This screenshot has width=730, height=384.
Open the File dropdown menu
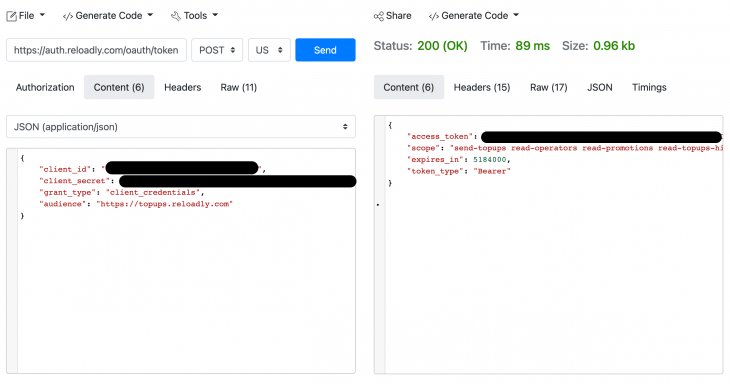26,16
